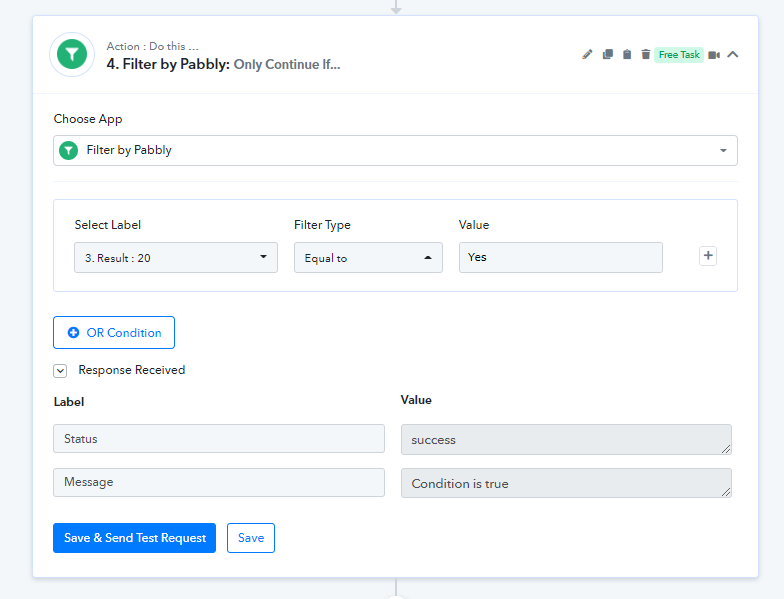The image size is (784, 599).
Task: Collapse step 4 using the chevron up
Action: pyautogui.click(x=732, y=54)
